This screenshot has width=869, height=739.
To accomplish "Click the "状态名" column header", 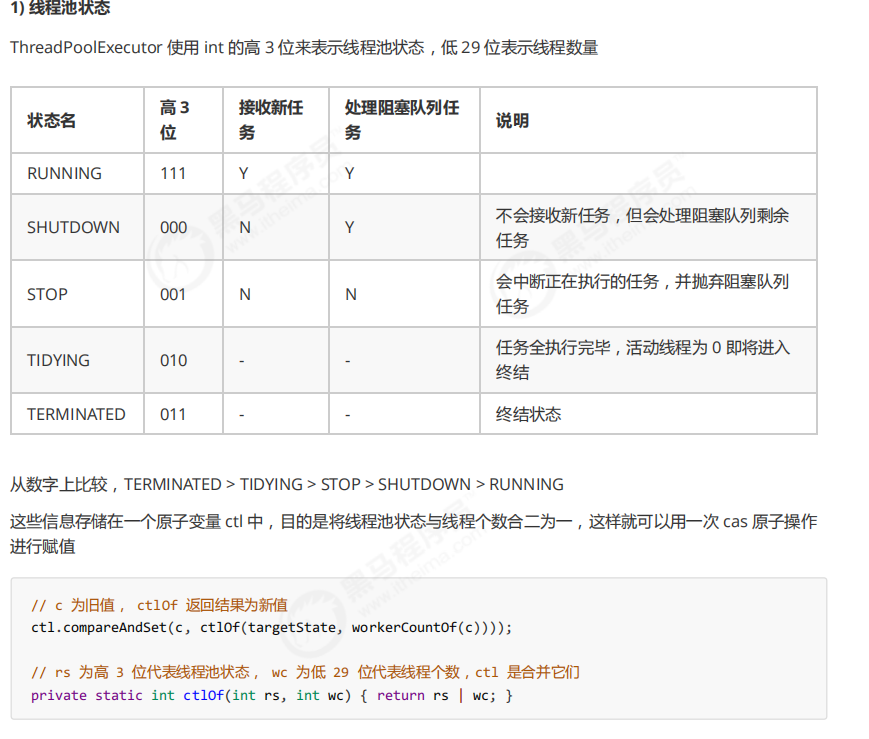I will click(51, 120).
